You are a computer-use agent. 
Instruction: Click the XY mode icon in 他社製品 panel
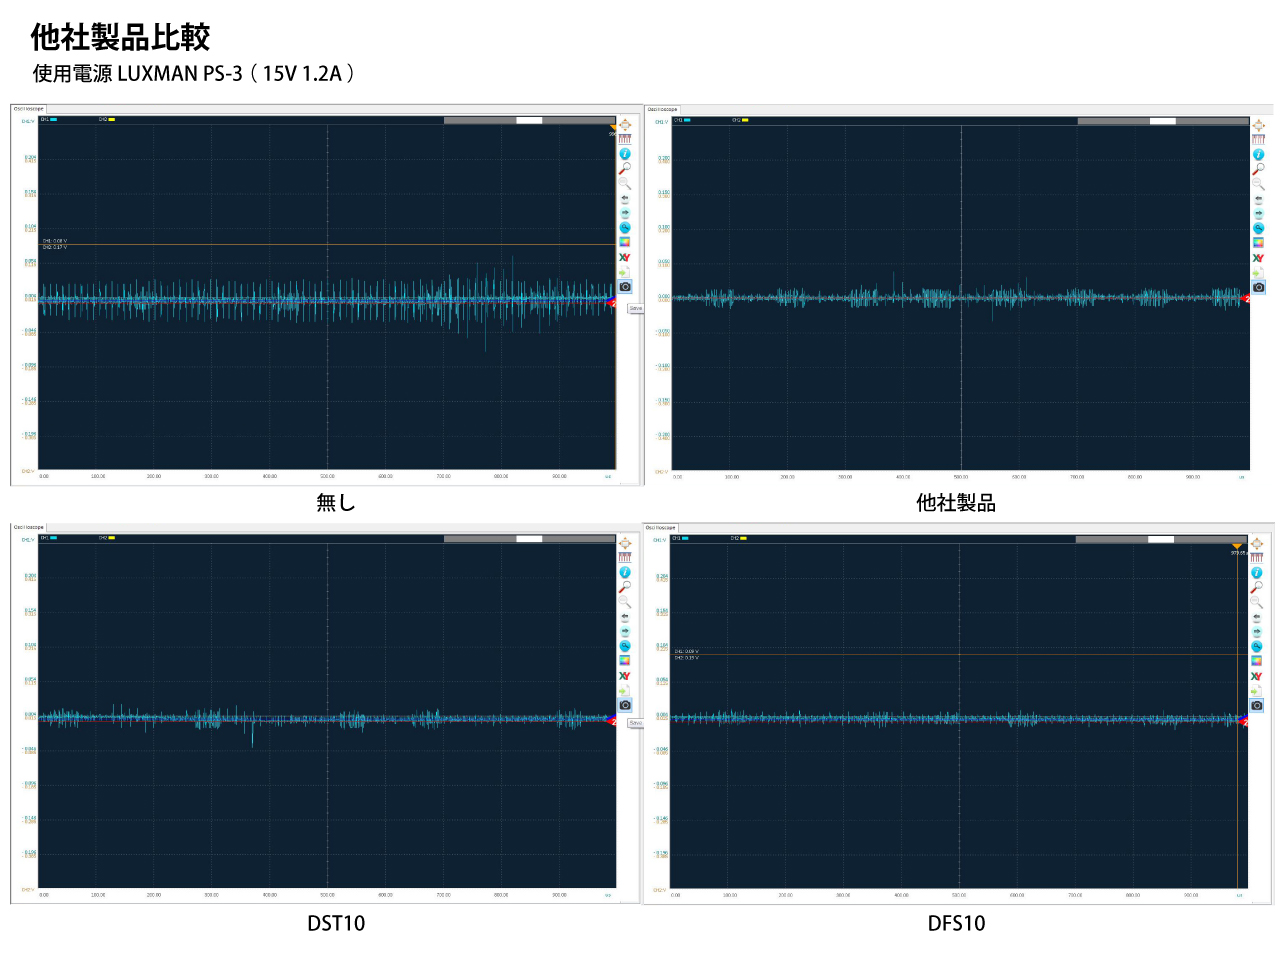tap(1258, 258)
